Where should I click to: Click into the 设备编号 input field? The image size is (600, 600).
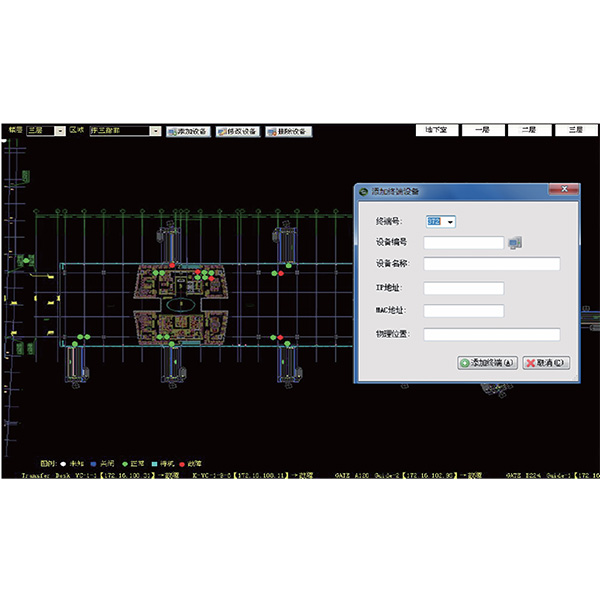pos(463,242)
